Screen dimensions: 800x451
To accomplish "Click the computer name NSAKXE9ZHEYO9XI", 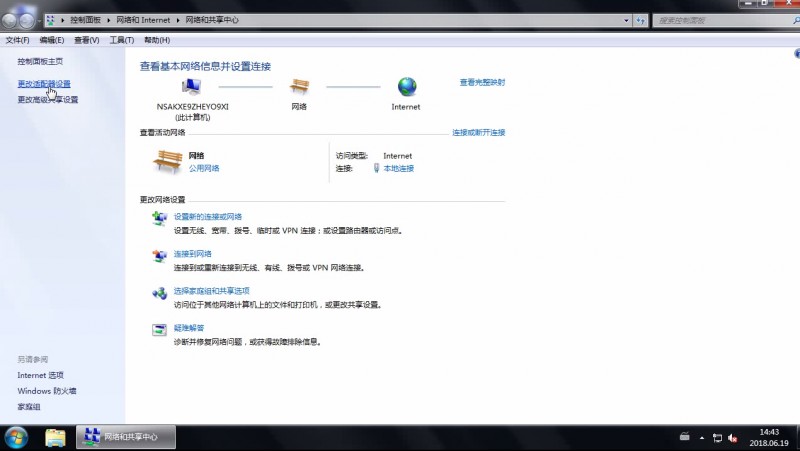I will click(192, 107).
